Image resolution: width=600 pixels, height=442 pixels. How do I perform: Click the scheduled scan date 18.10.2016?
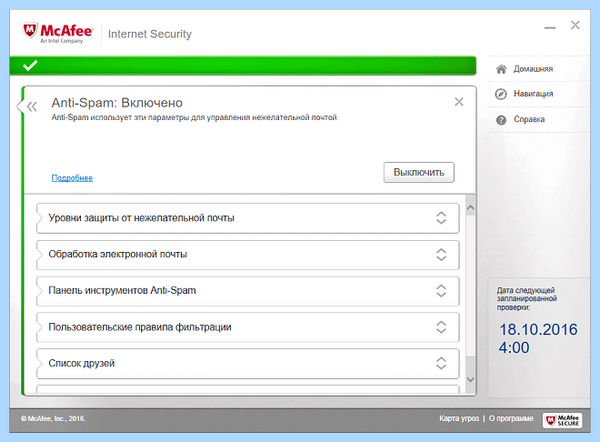pos(538,329)
